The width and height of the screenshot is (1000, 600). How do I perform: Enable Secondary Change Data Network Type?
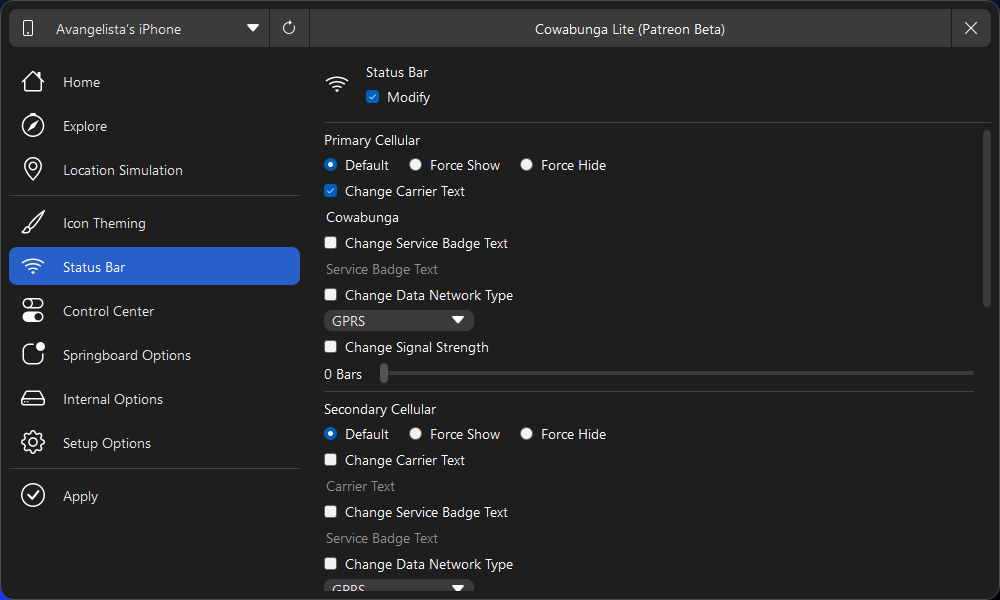330,564
